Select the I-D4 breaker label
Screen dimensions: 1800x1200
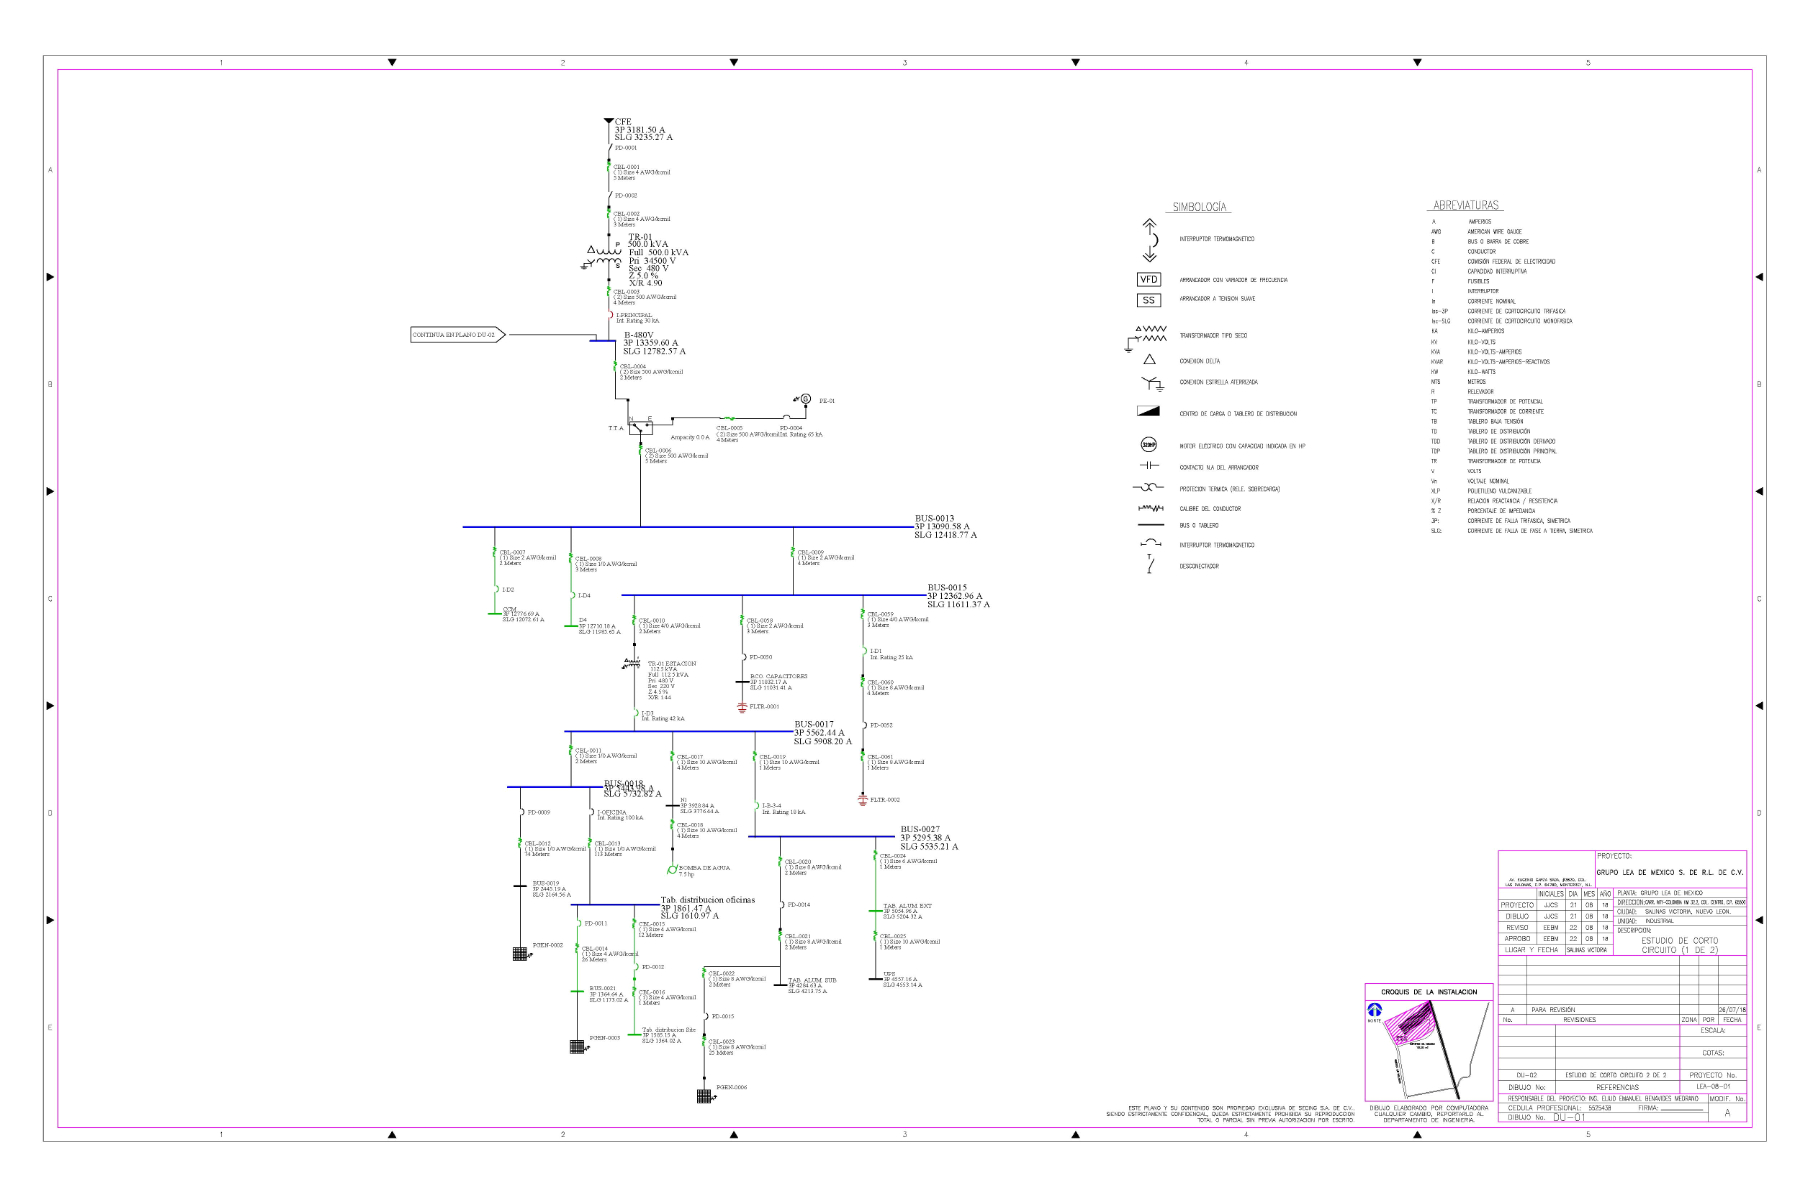(x=583, y=596)
